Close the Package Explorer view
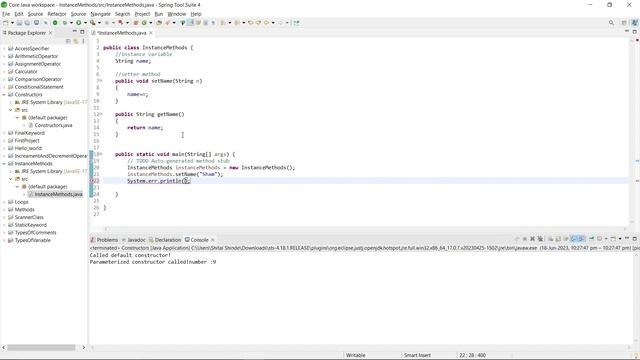The height and width of the screenshot is (360, 640). 50,33
